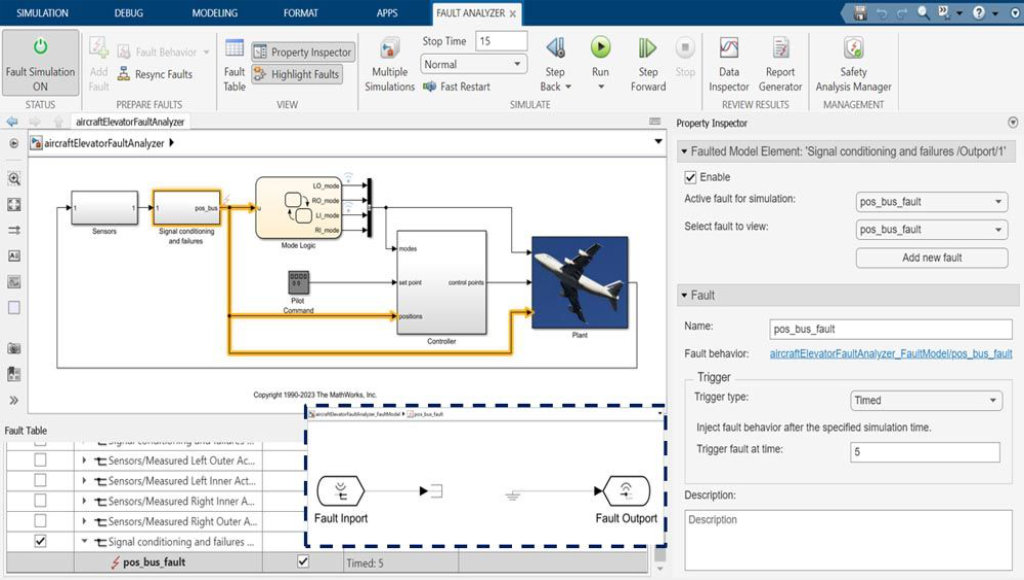Click the Trigger fault at time field

pyautogui.click(x=925, y=452)
